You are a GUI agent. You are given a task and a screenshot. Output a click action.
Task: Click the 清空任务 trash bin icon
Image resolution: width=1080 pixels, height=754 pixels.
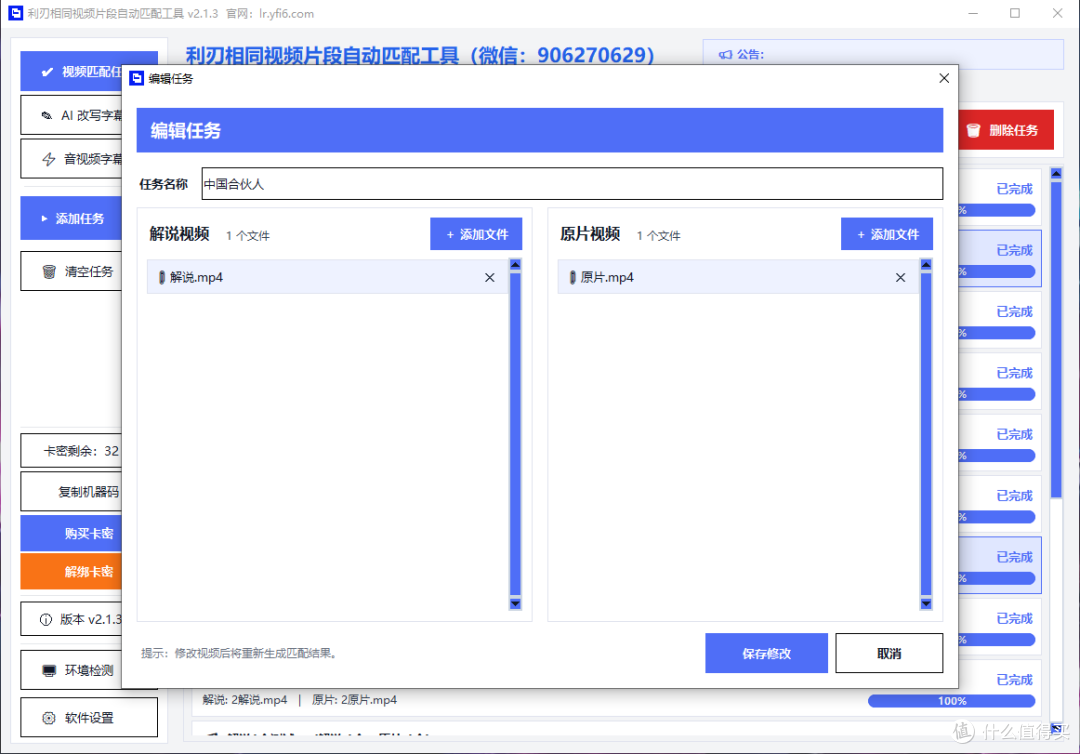coord(49,271)
